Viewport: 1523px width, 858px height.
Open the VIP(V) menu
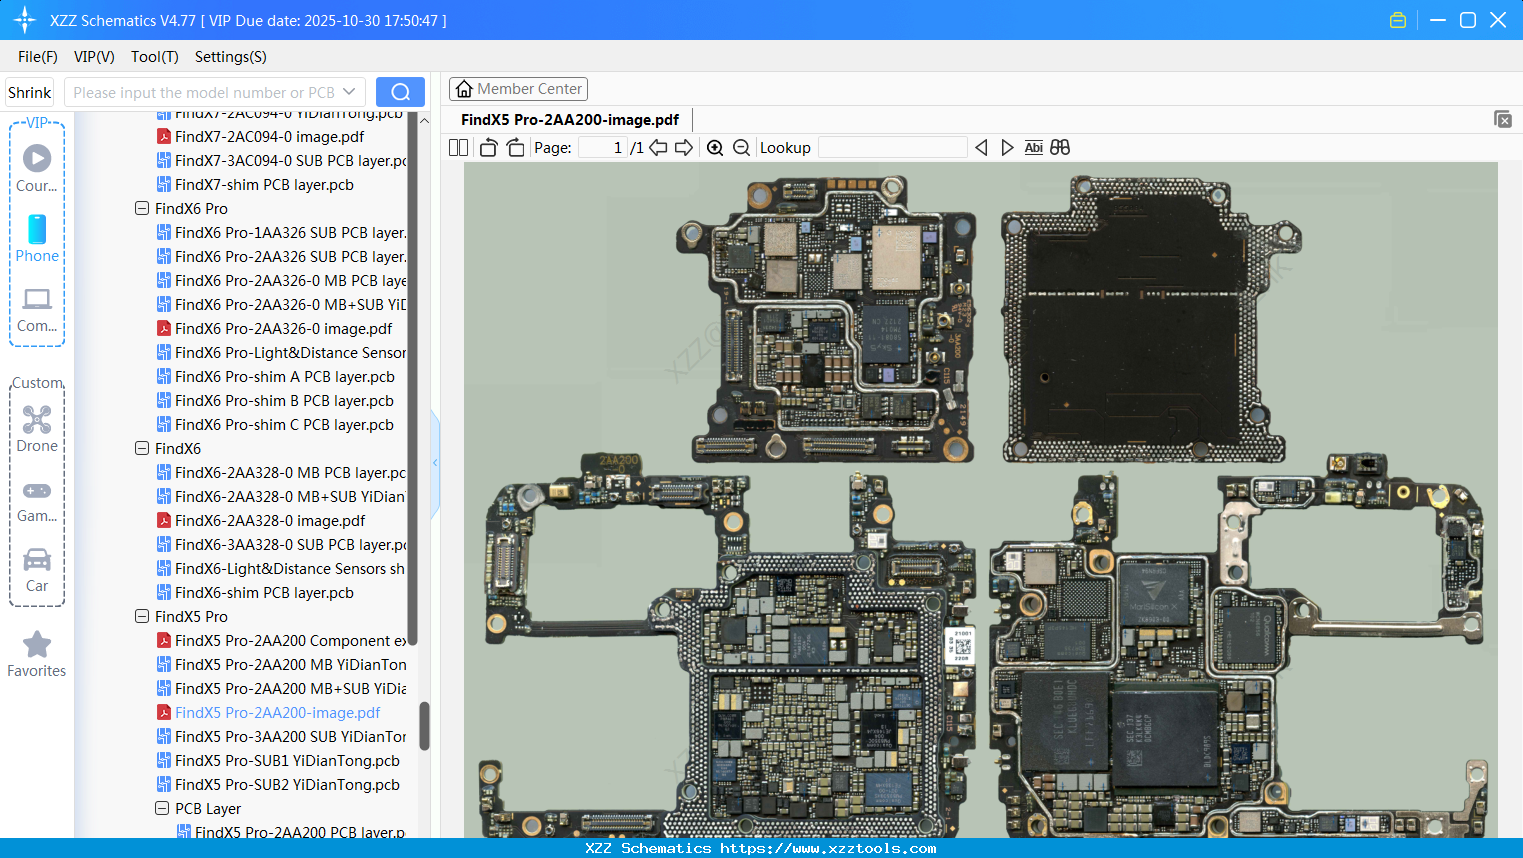(x=94, y=57)
